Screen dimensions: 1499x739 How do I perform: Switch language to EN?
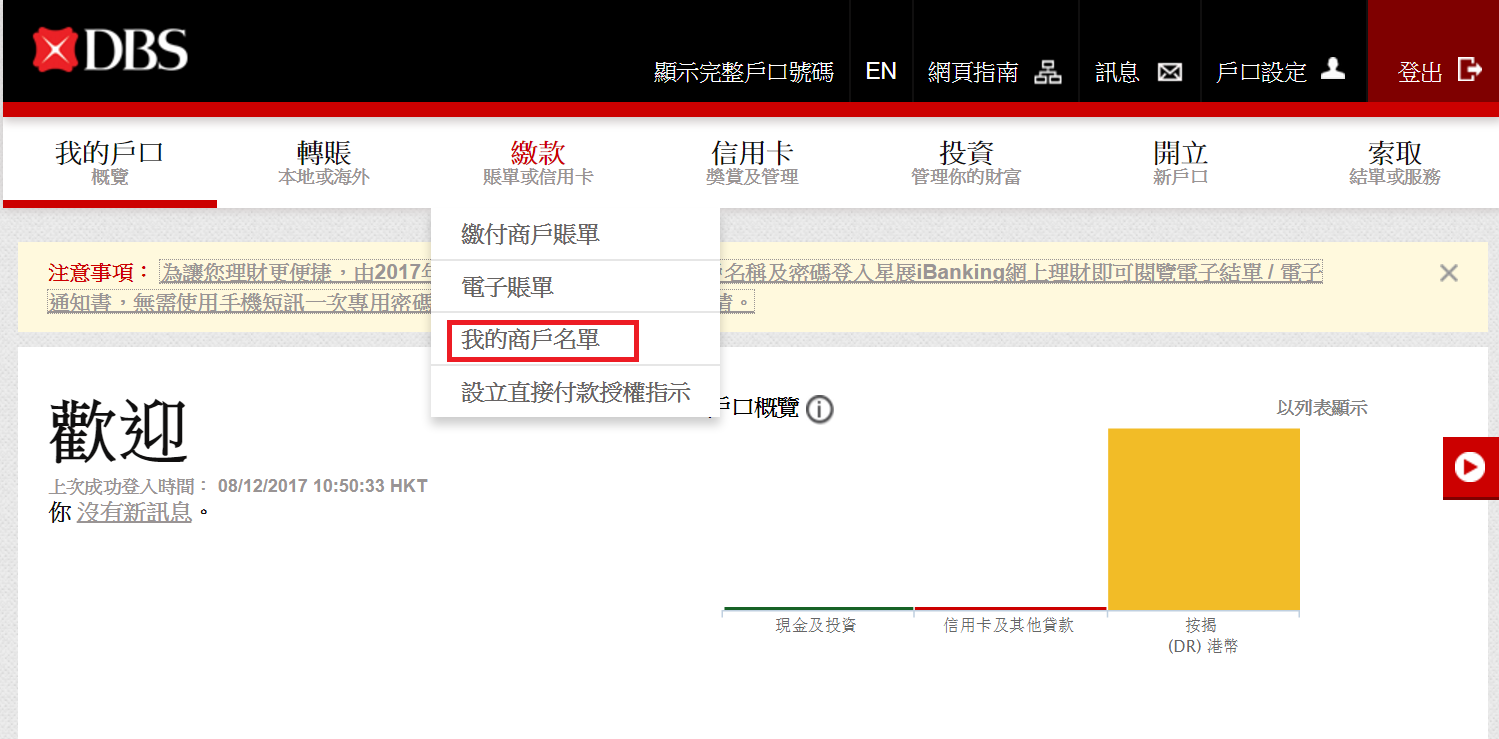click(881, 72)
